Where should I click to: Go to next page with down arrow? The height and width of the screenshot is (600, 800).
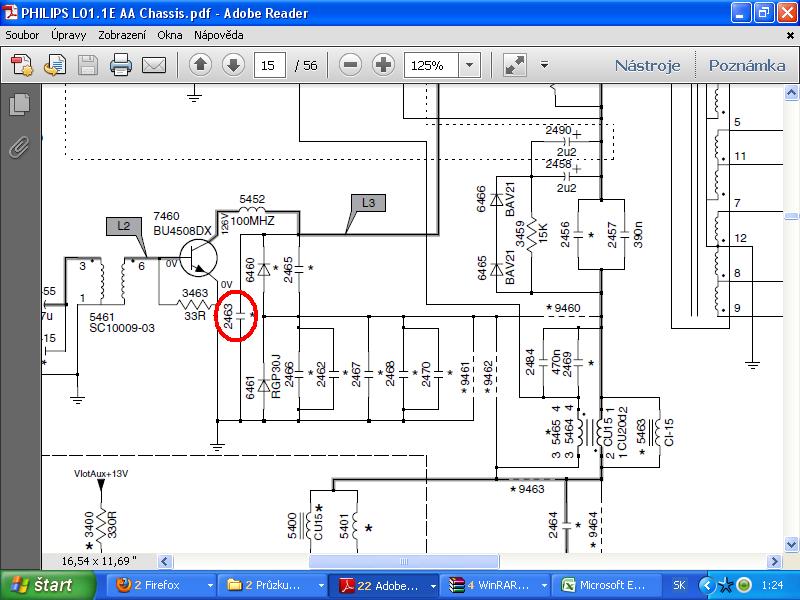pos(232,65)
